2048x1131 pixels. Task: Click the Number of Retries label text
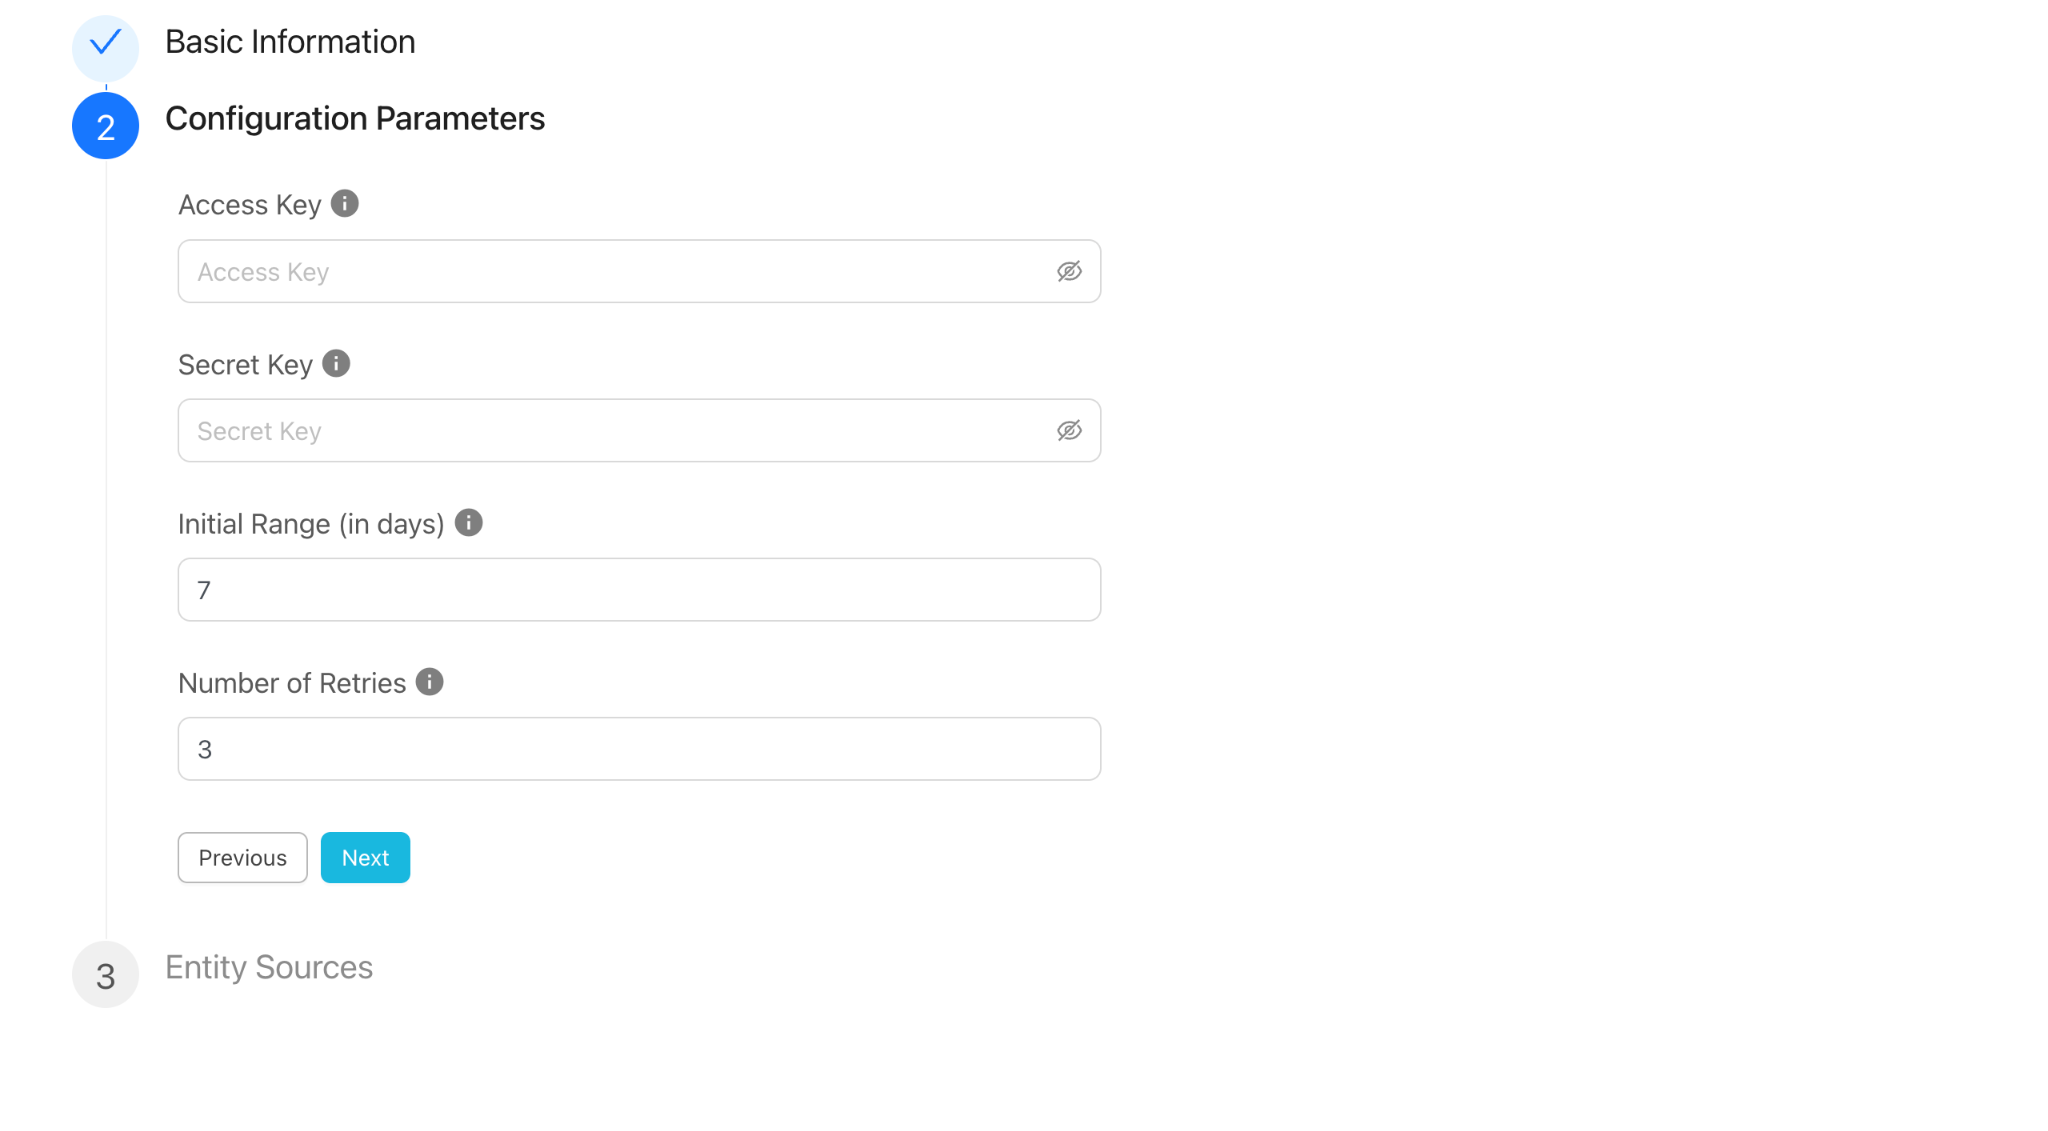click(292, 683)
